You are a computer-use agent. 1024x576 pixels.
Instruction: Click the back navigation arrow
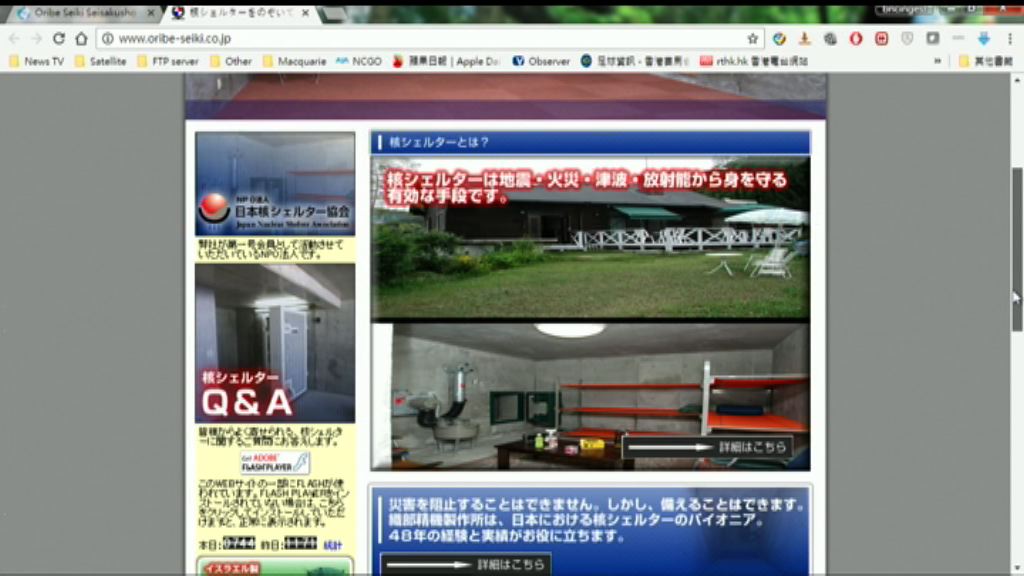click(x=13, y=38)
